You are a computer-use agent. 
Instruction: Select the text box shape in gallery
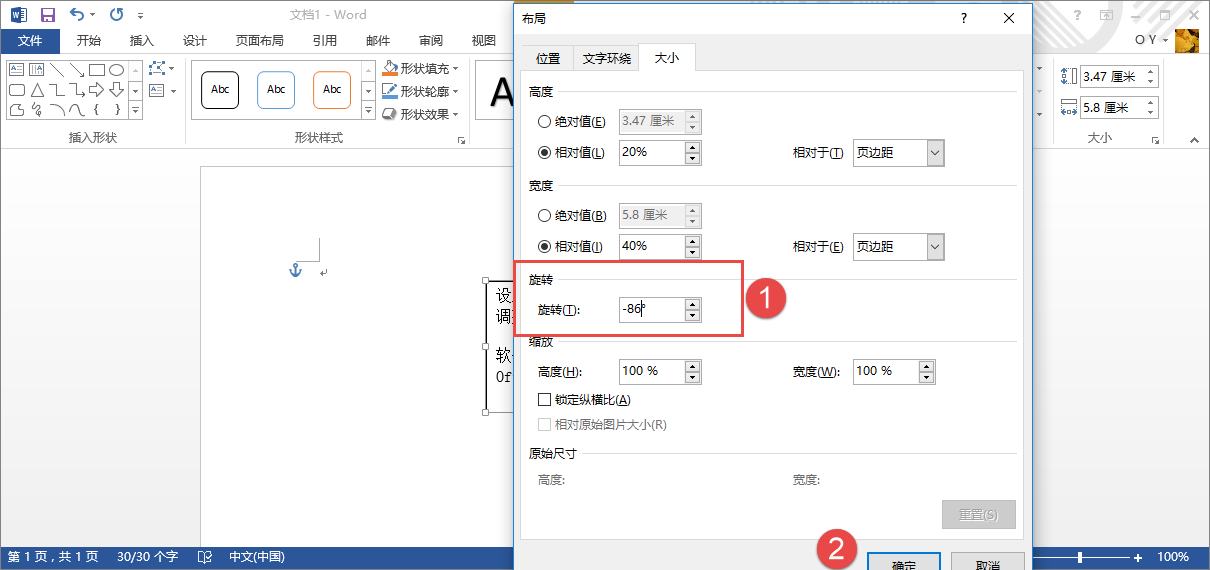click(17, 70)
